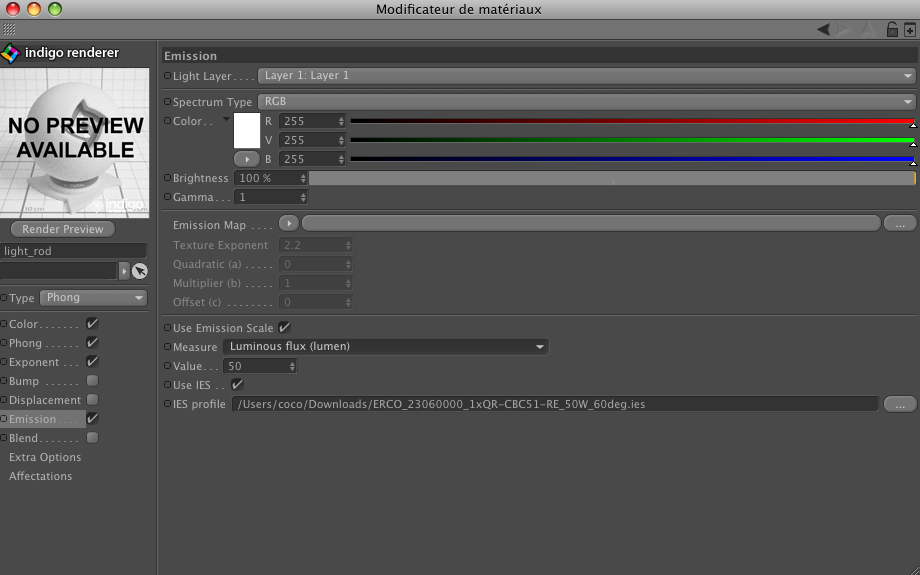Image resolution: width=920 pixels, height=575 pixels.
Task: Click the white color swatch
Action: pos(246,131)
